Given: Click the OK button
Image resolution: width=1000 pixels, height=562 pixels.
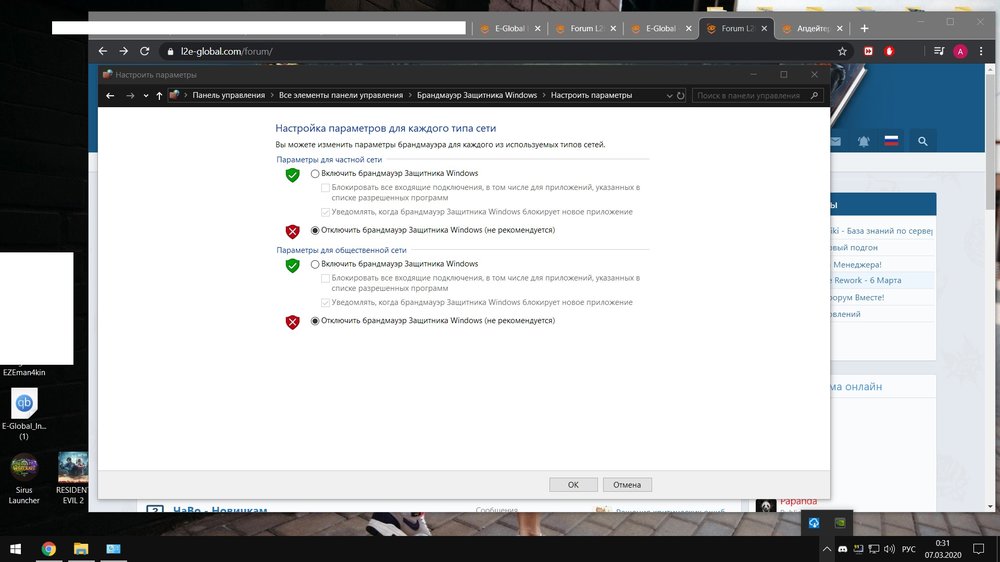Looking at the screenshot, I should click(x=573, y=484).
